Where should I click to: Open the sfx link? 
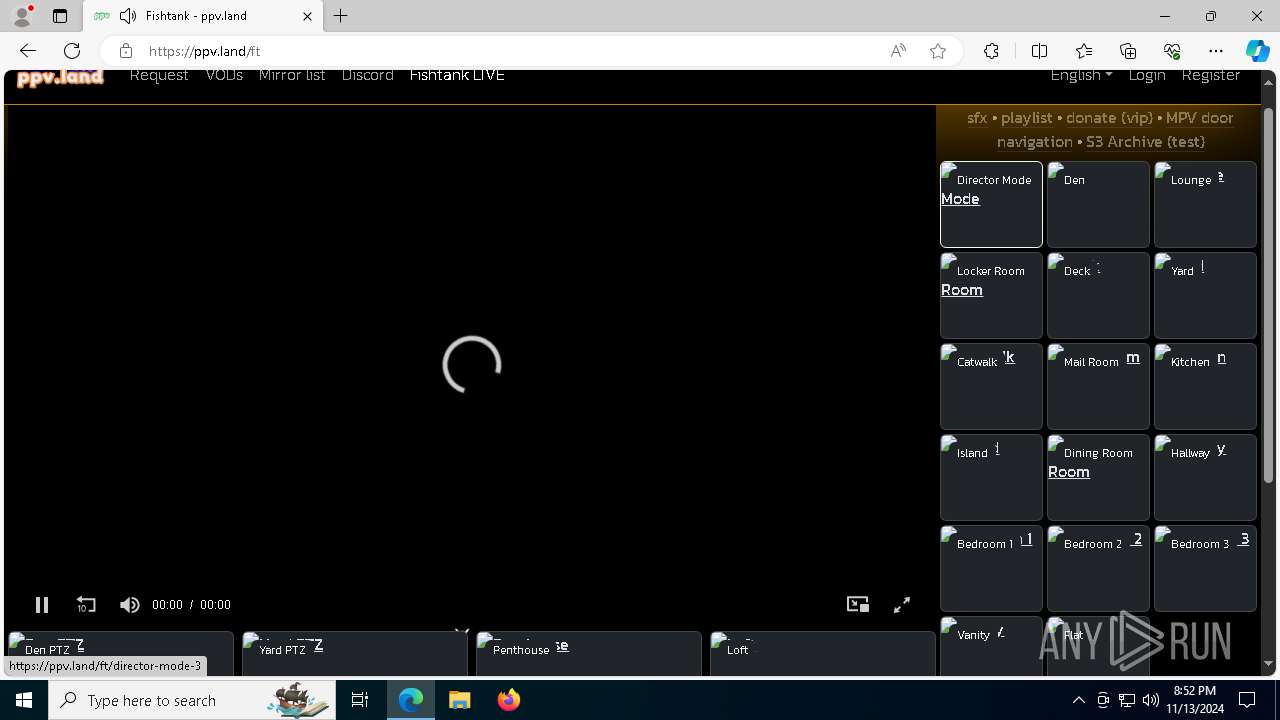pos(977,118)
